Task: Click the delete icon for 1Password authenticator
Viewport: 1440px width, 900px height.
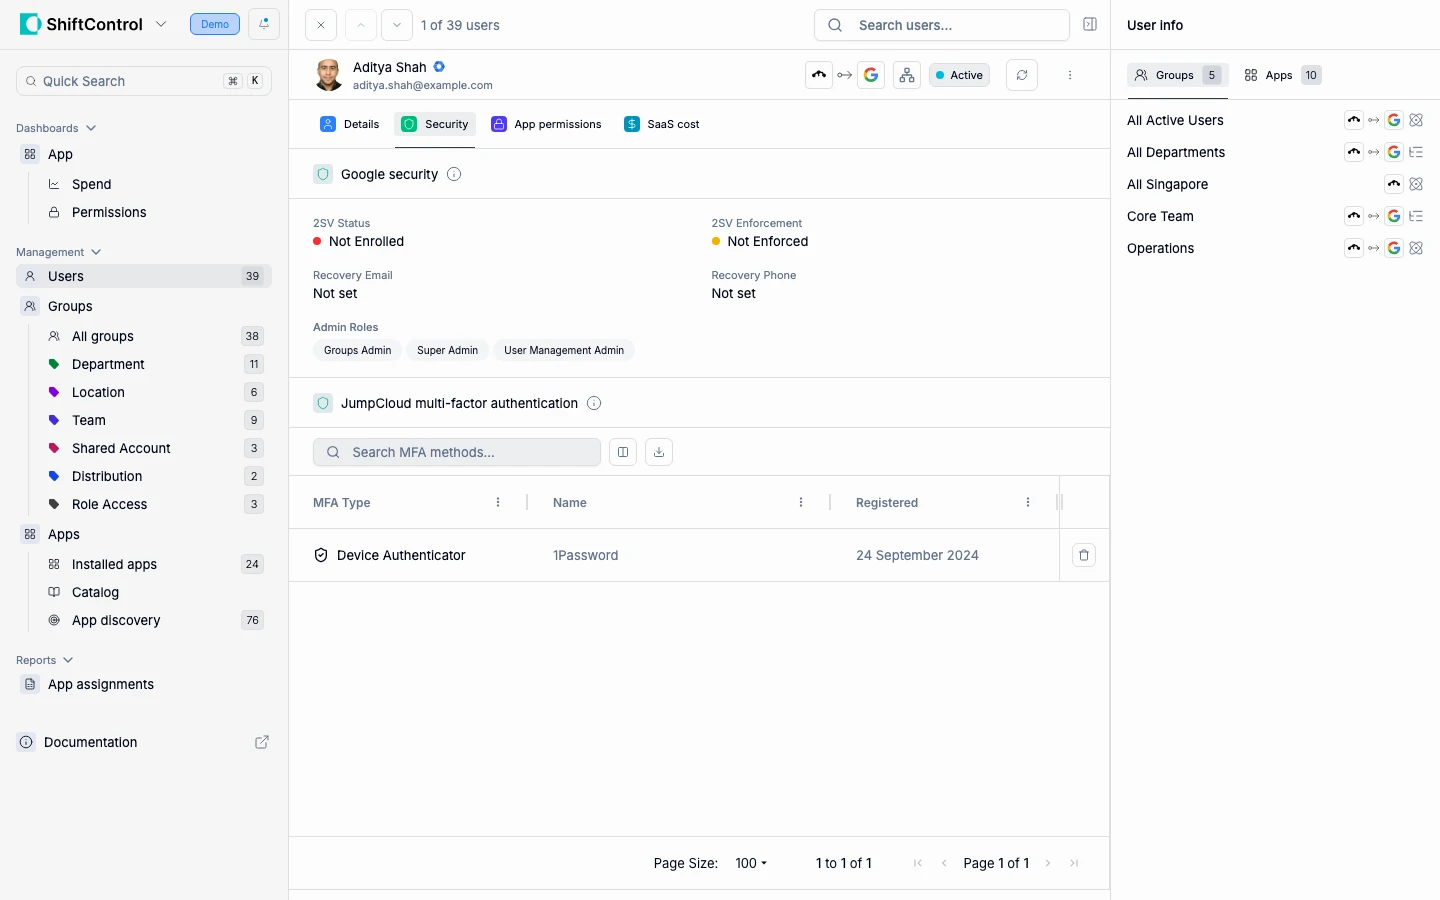Action: (1083, 555)
